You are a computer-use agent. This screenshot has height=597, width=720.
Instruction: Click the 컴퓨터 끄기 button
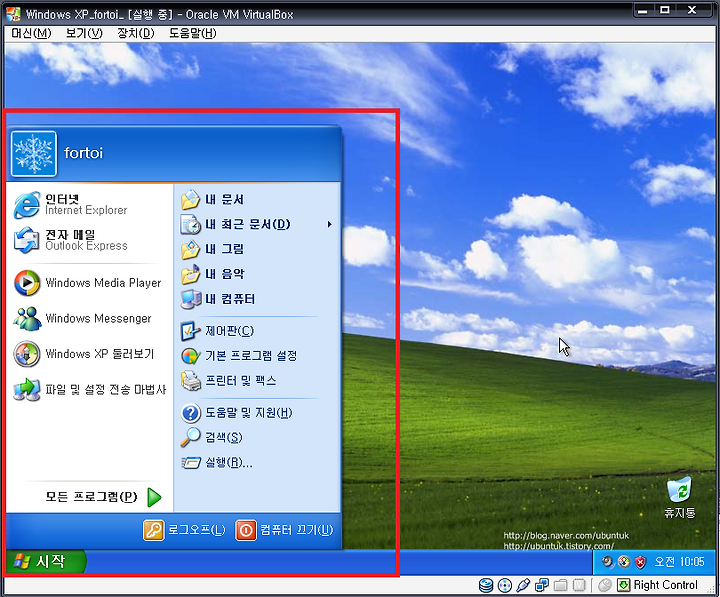[x=284, y=530]
